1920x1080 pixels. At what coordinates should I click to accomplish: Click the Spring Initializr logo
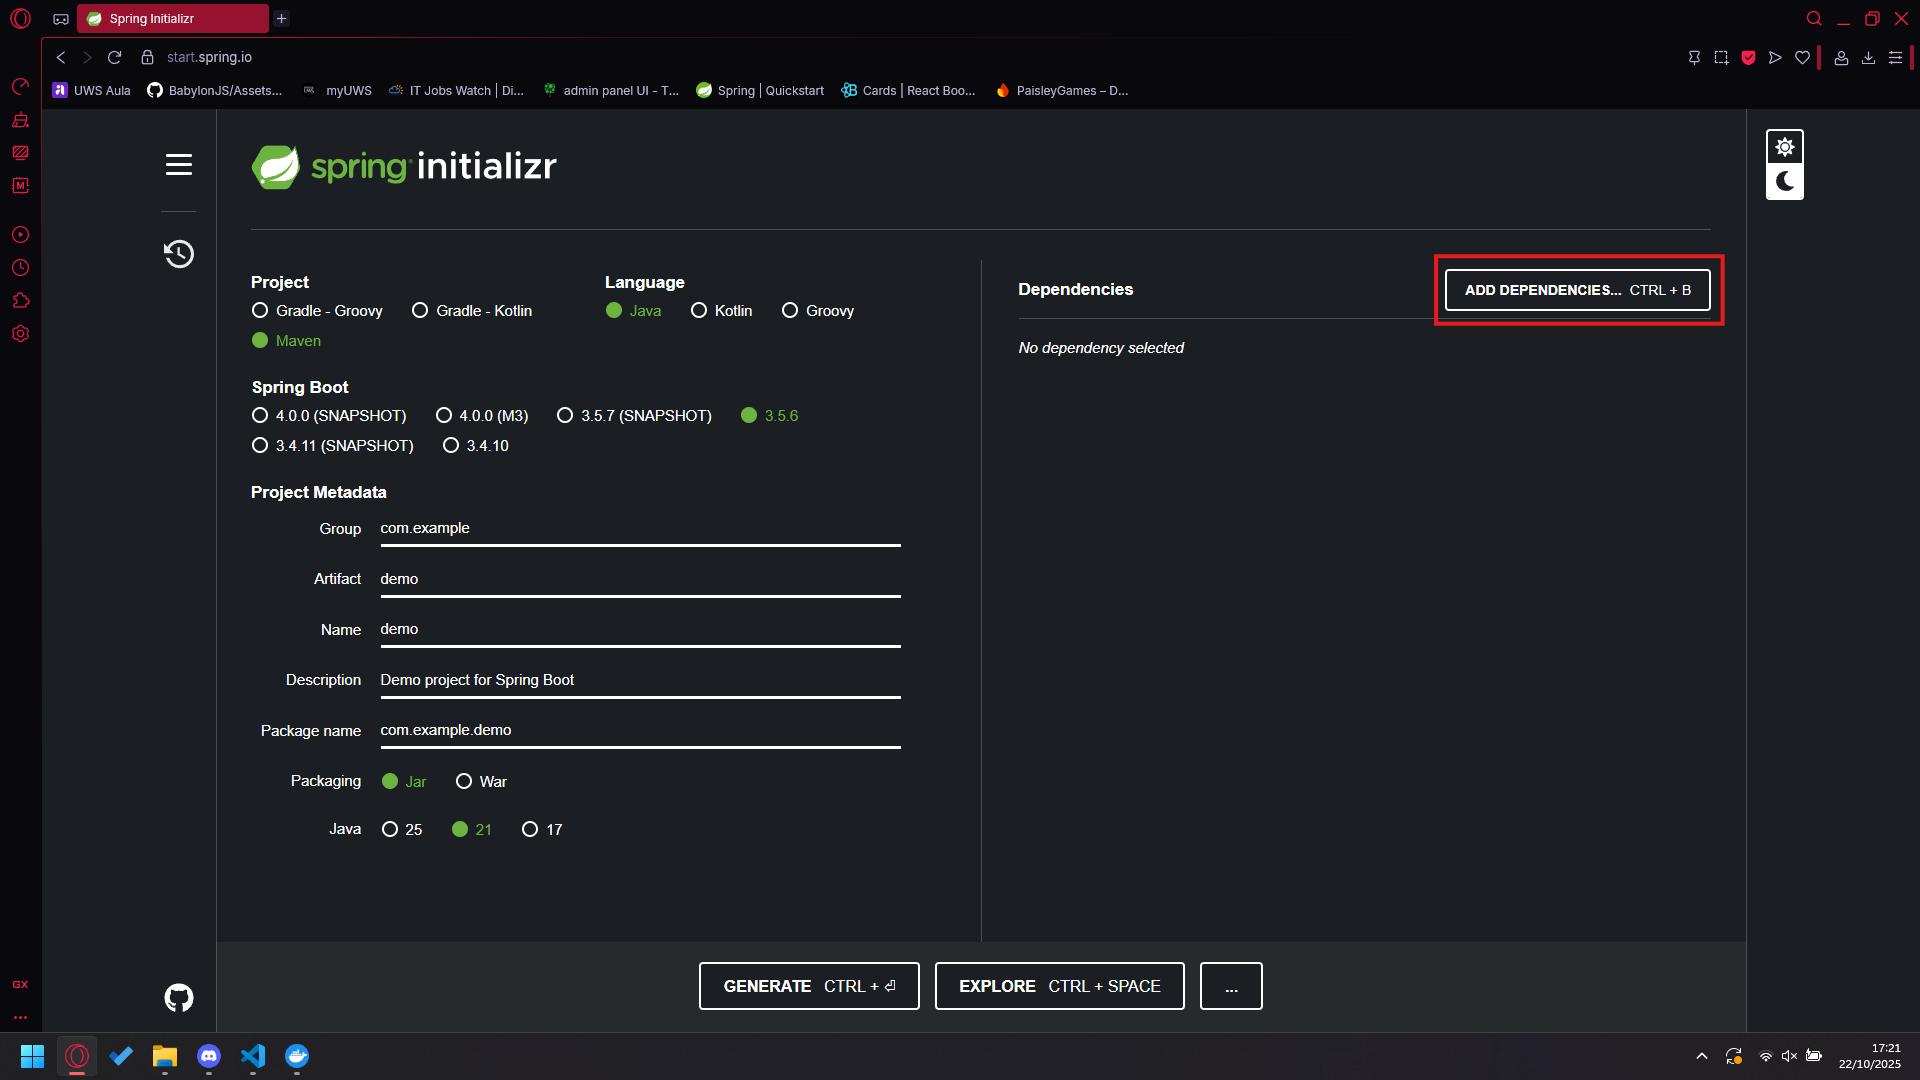[404, 167]
